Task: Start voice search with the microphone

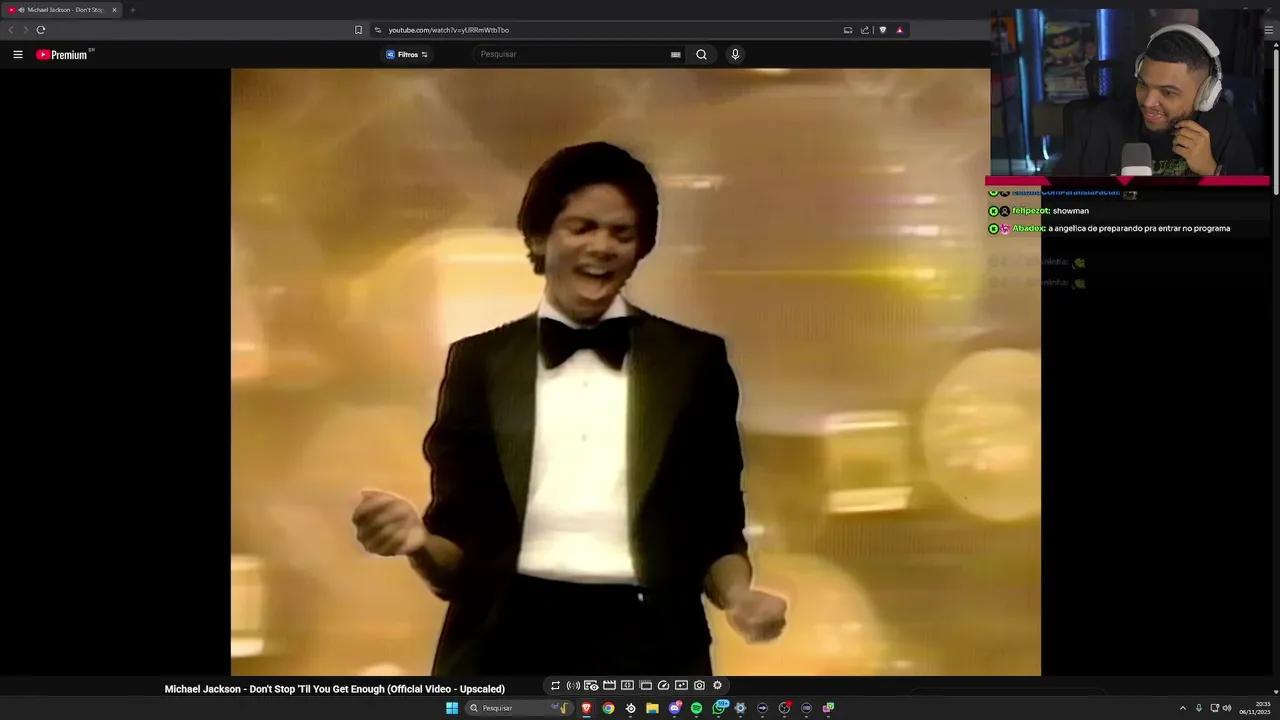Action: pos(735,55)
